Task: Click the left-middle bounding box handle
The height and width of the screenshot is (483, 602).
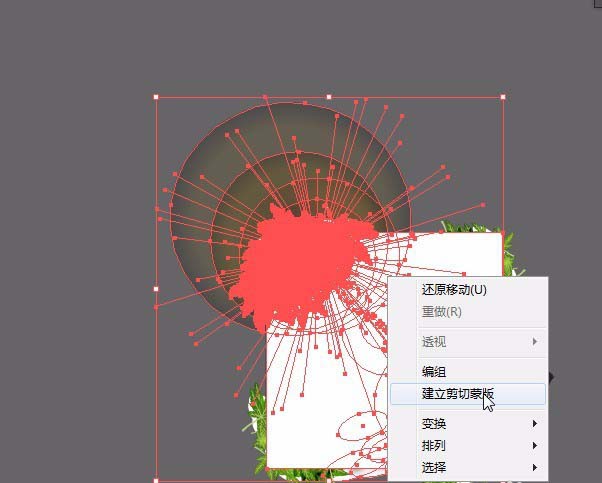Action: click(x=156, y=289)
